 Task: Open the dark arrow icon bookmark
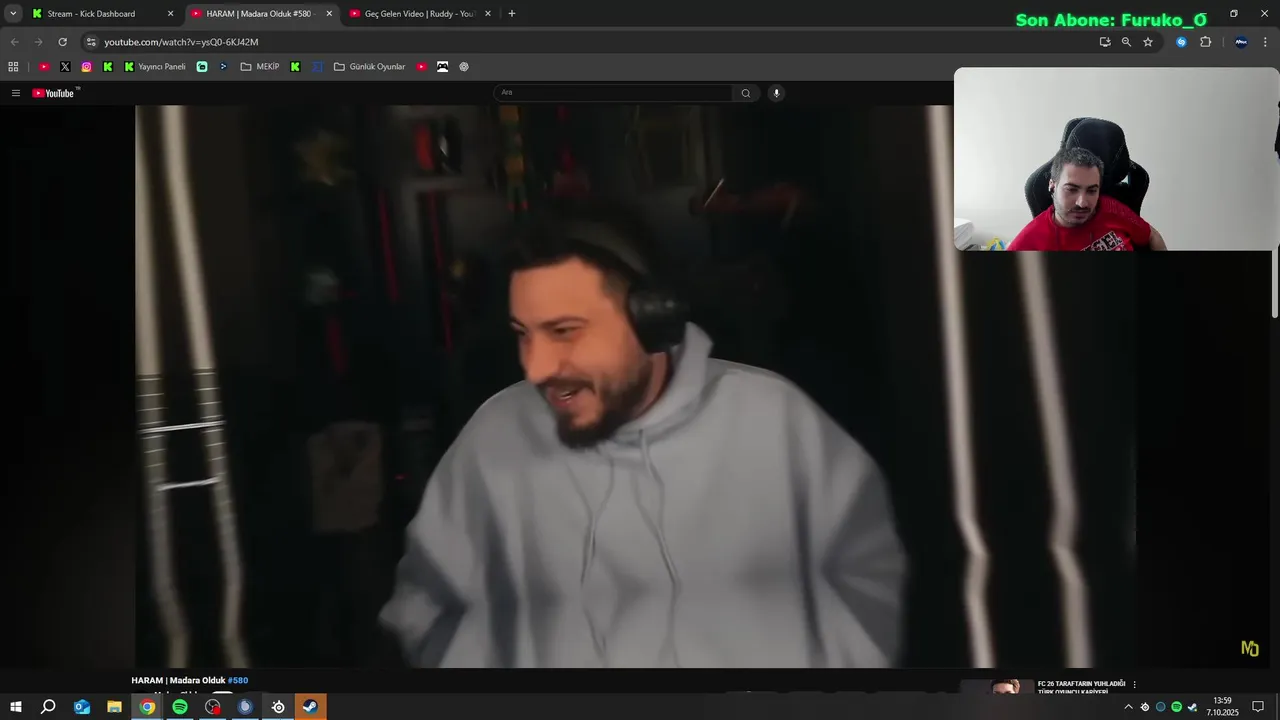click(x=223, y=67)
